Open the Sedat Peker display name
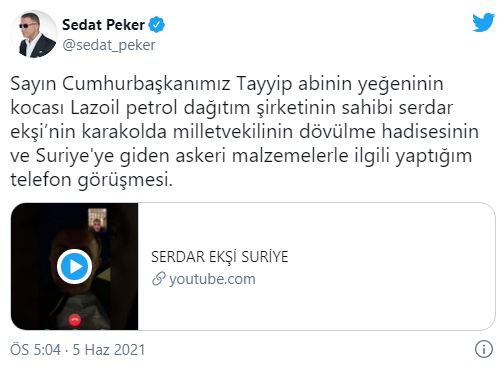The height and width of the screenshot is (368, 504). tap(103, 25)
